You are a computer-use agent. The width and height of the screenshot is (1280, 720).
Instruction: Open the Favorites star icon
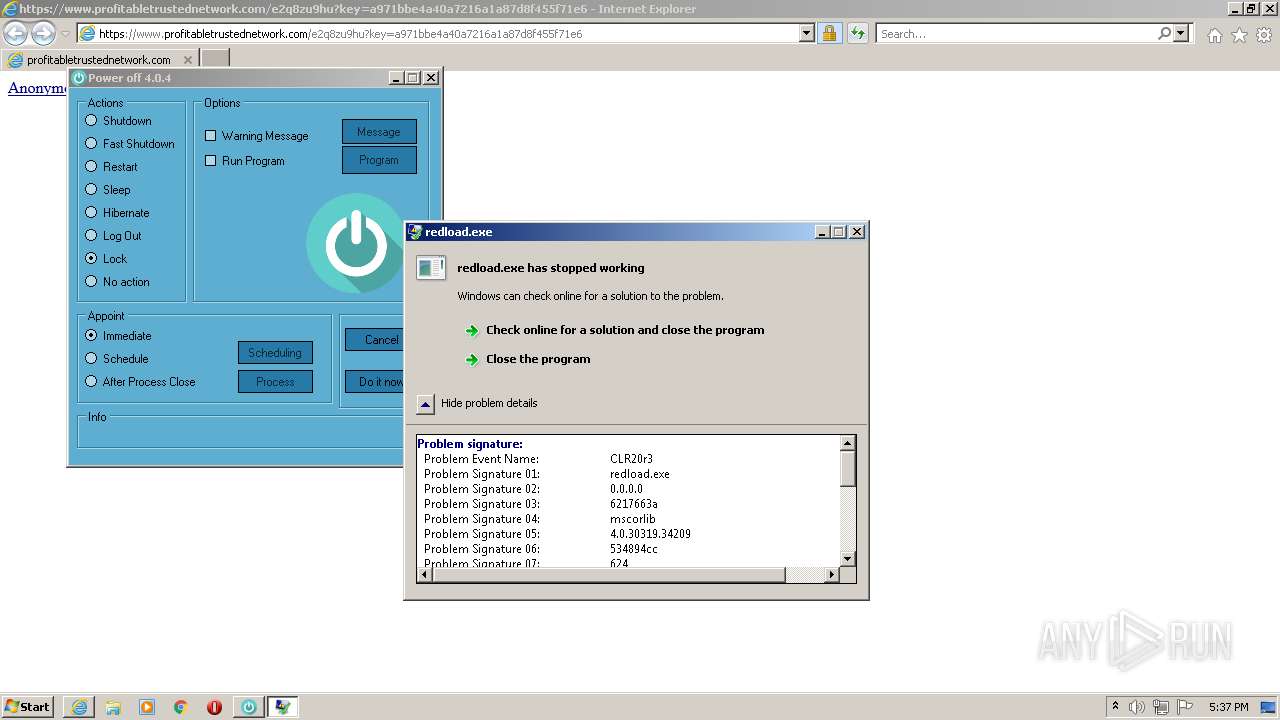click(x=1239, y=35)
